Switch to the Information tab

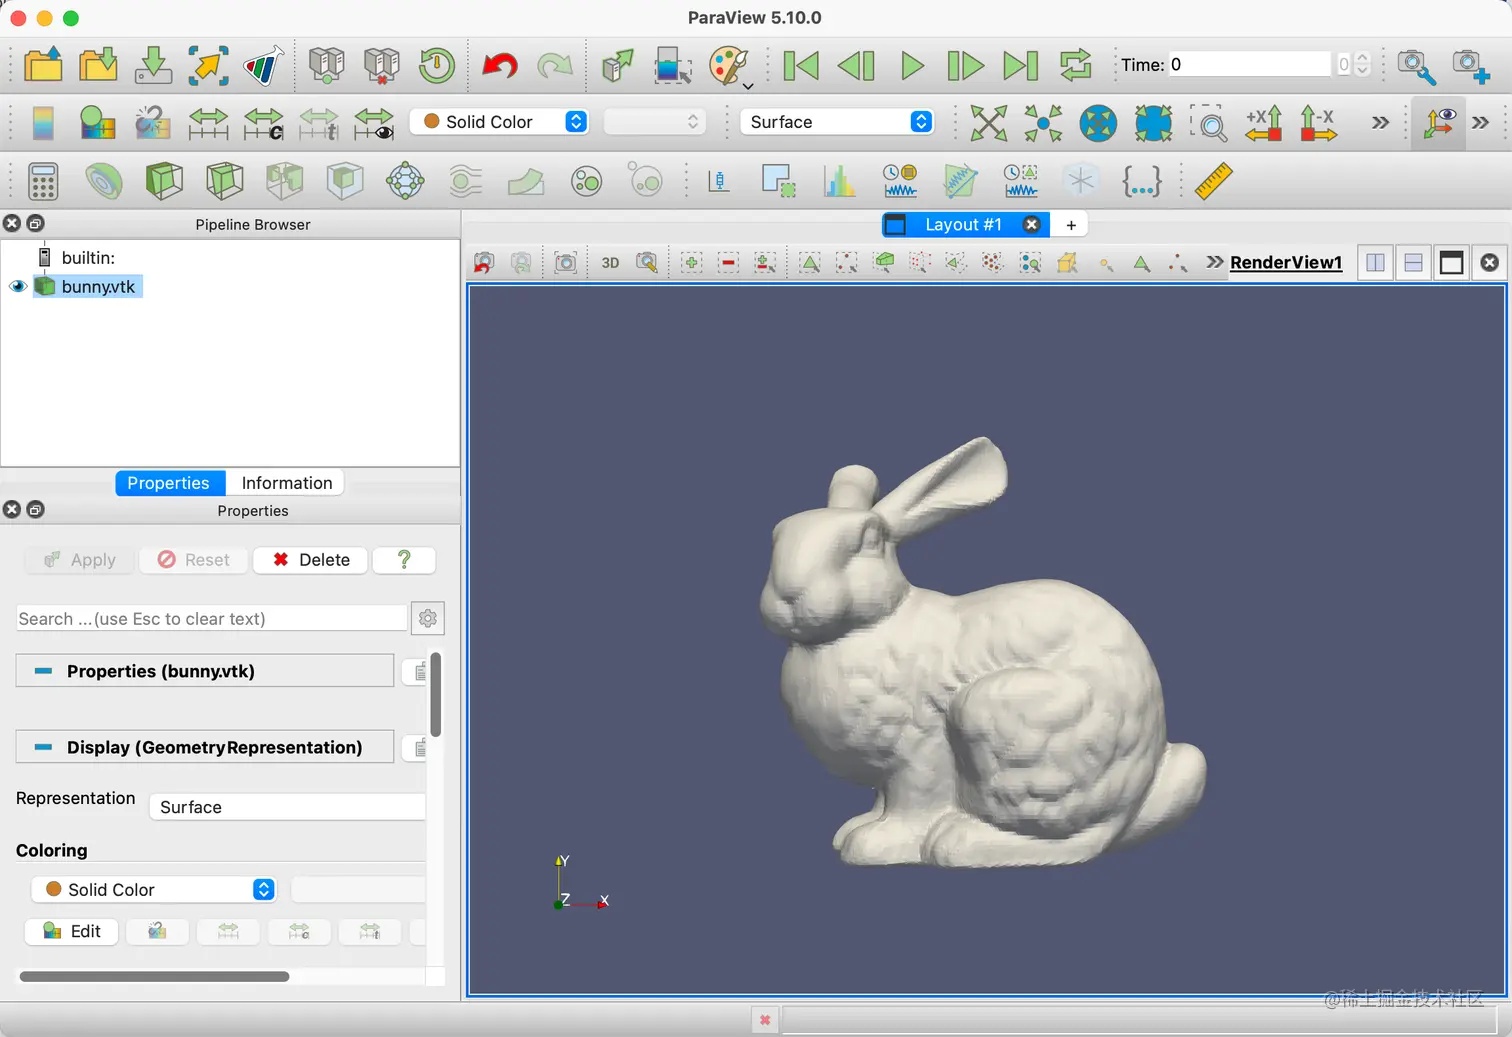[286, 483]
